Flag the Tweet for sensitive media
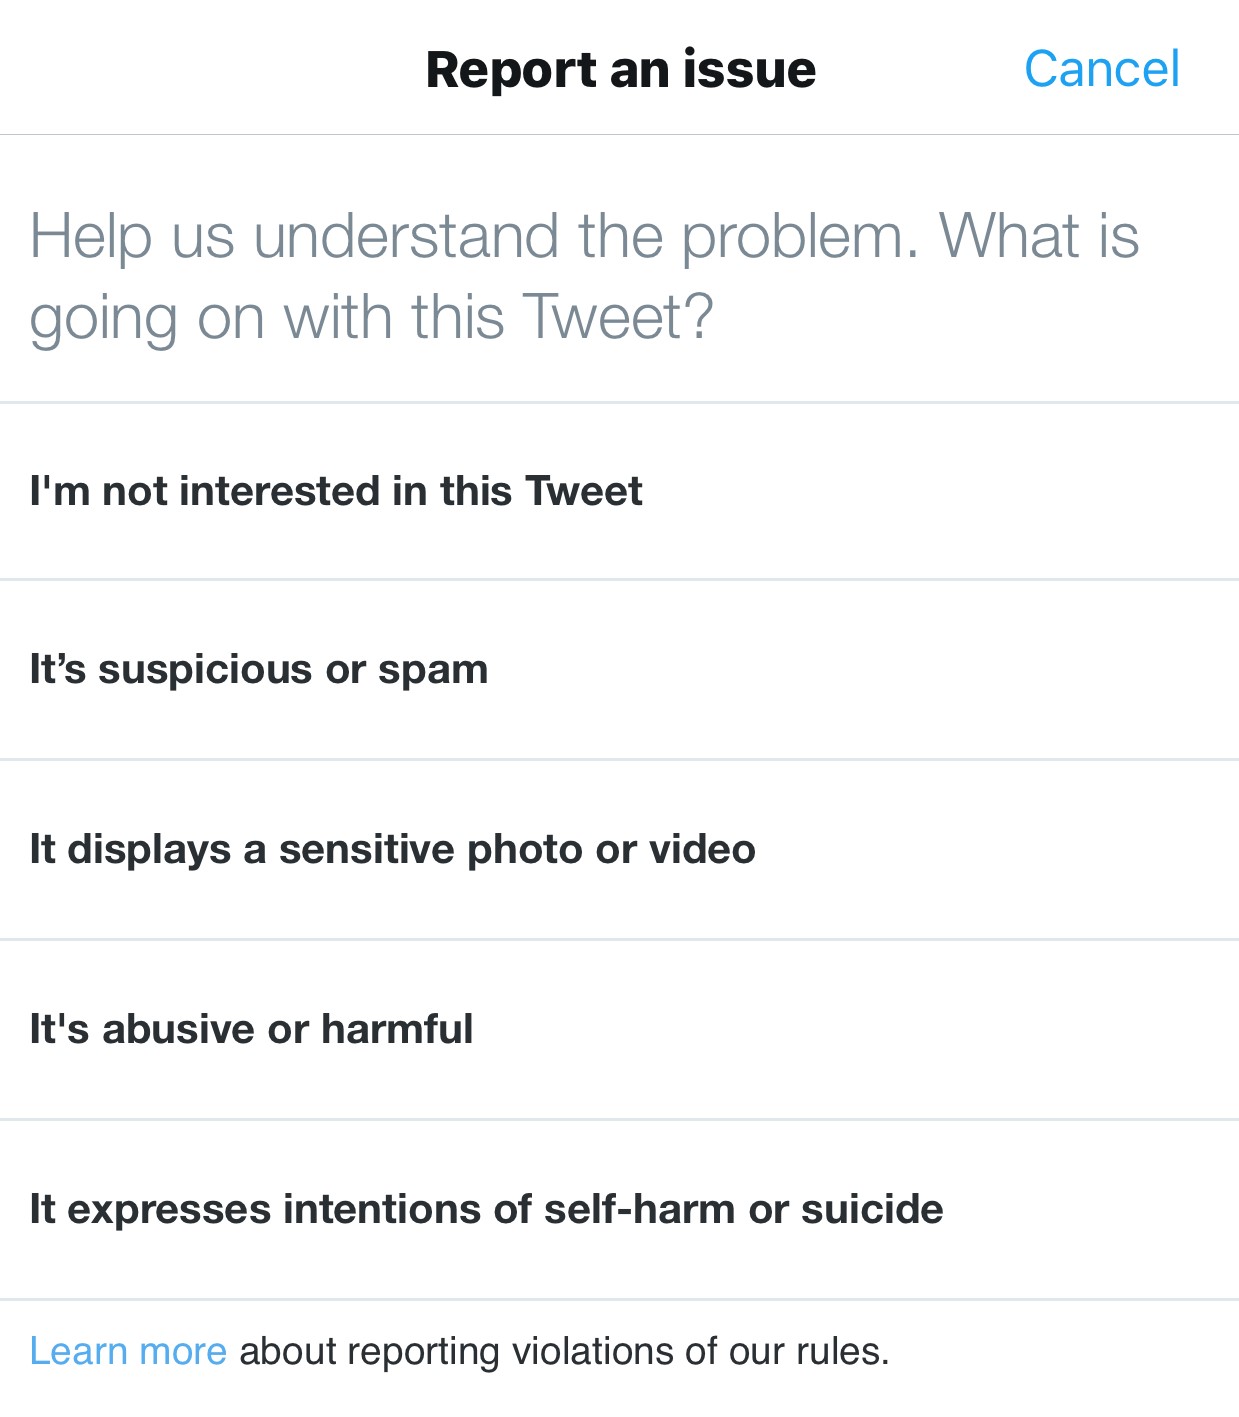Viewport: 1239px width, 1417px height. pos(392,849)
